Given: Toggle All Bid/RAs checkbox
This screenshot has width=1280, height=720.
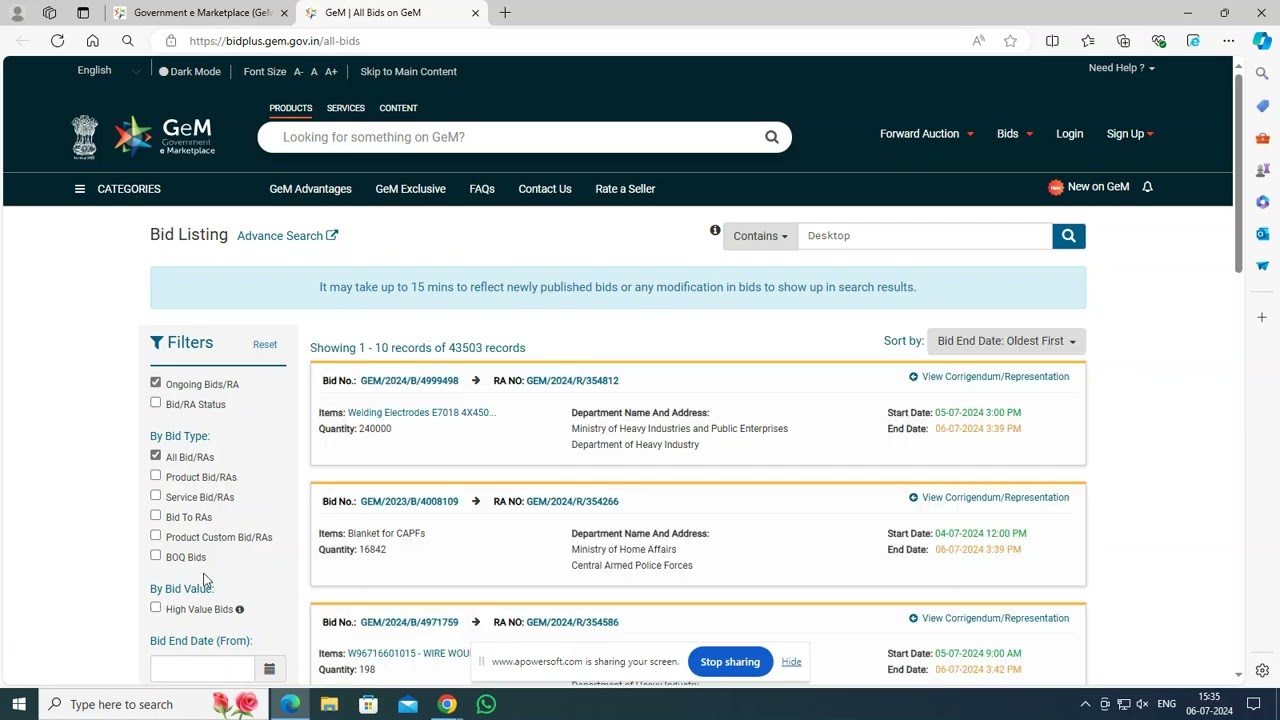Looking at the screenshot, I should click(155, 456).
